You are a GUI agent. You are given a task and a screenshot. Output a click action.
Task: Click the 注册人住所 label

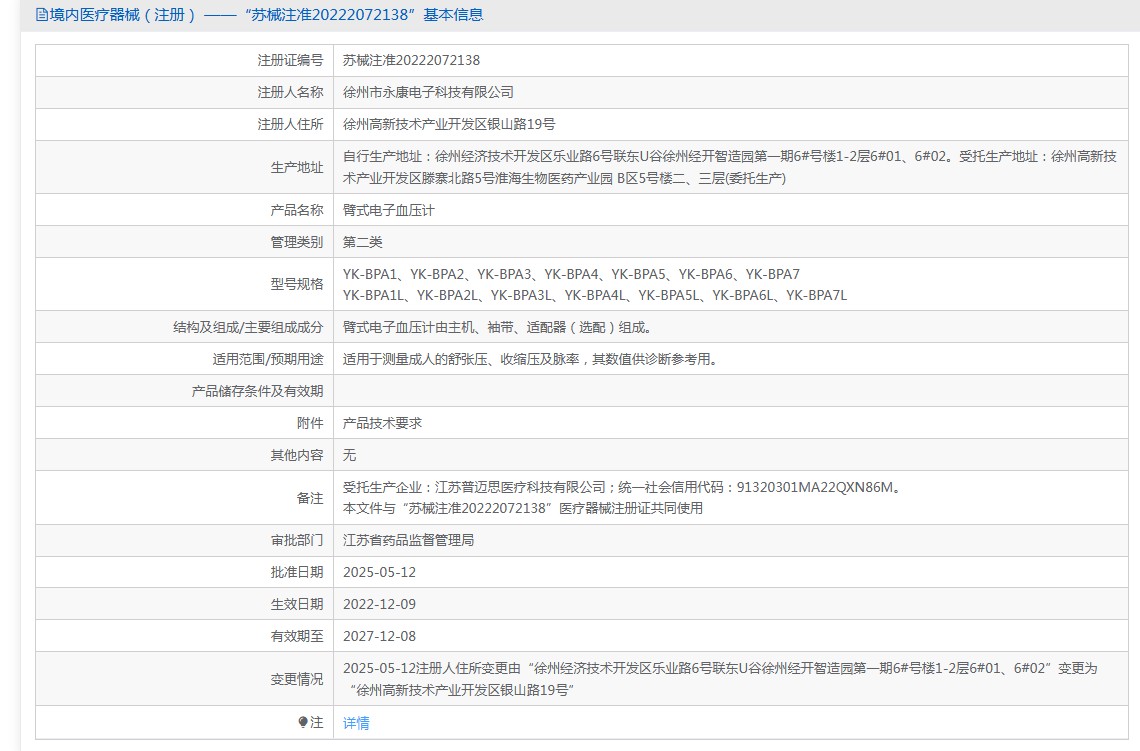(x=290, y=124)
